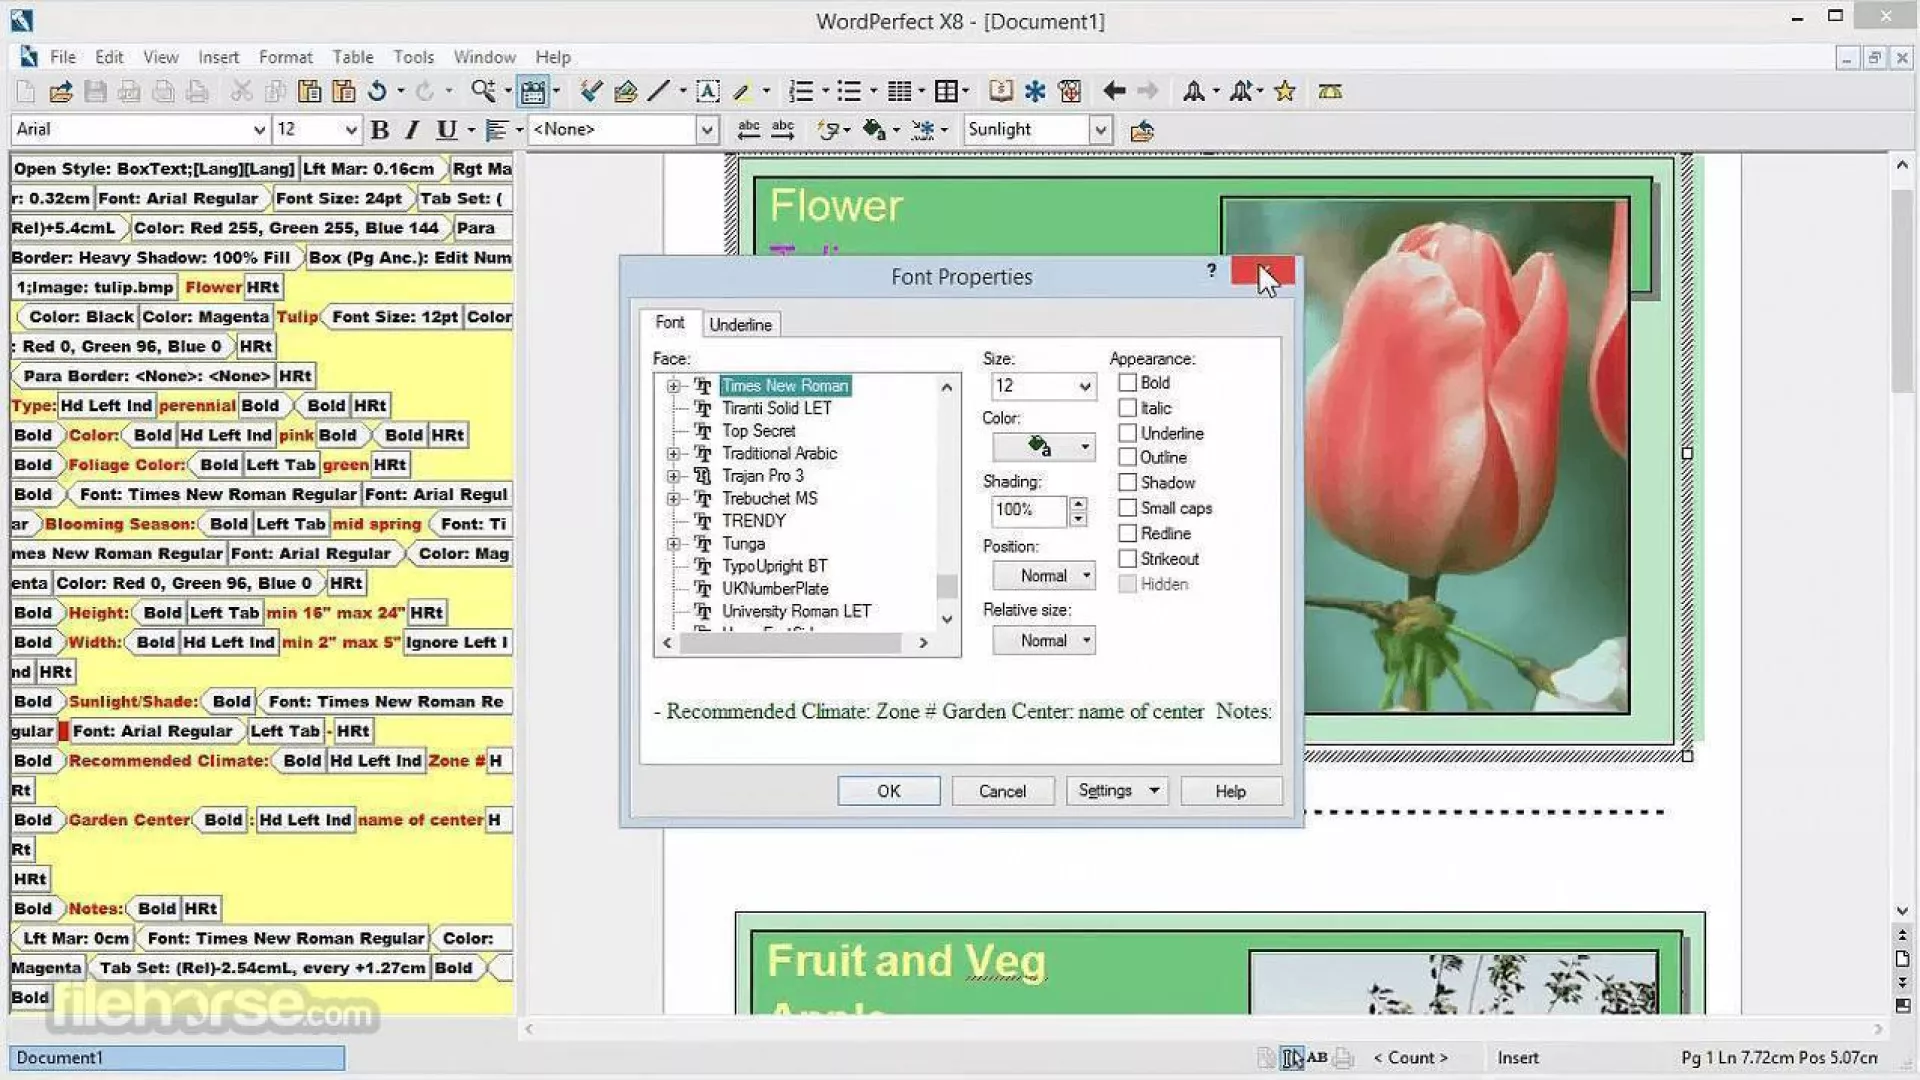The height and width of the screenshot is (1080, 1920).
Task: Click the back arrow navigation icon
Action: click(1114, 92)
